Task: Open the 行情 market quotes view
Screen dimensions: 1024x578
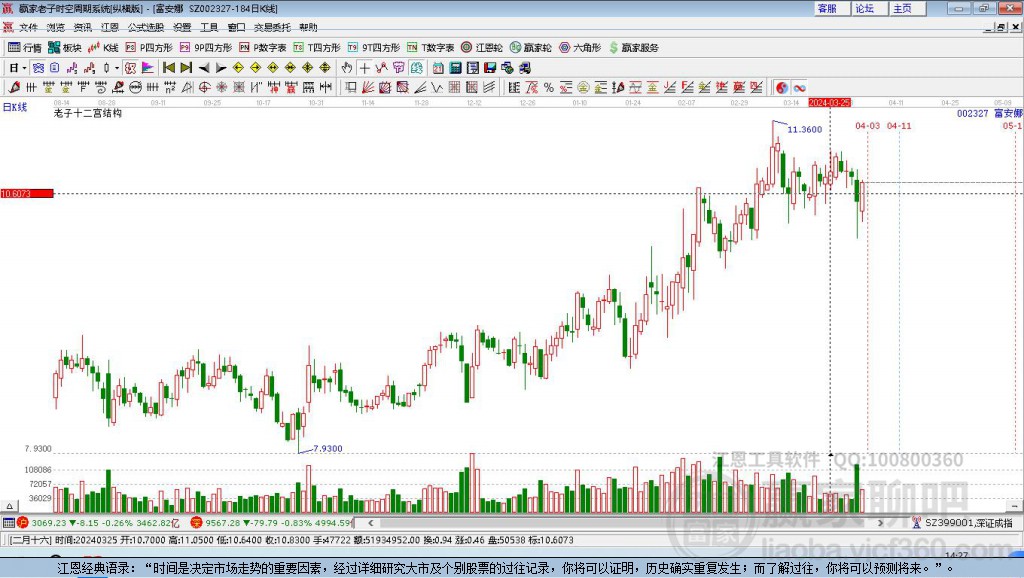Action: [x=24, y=48]
